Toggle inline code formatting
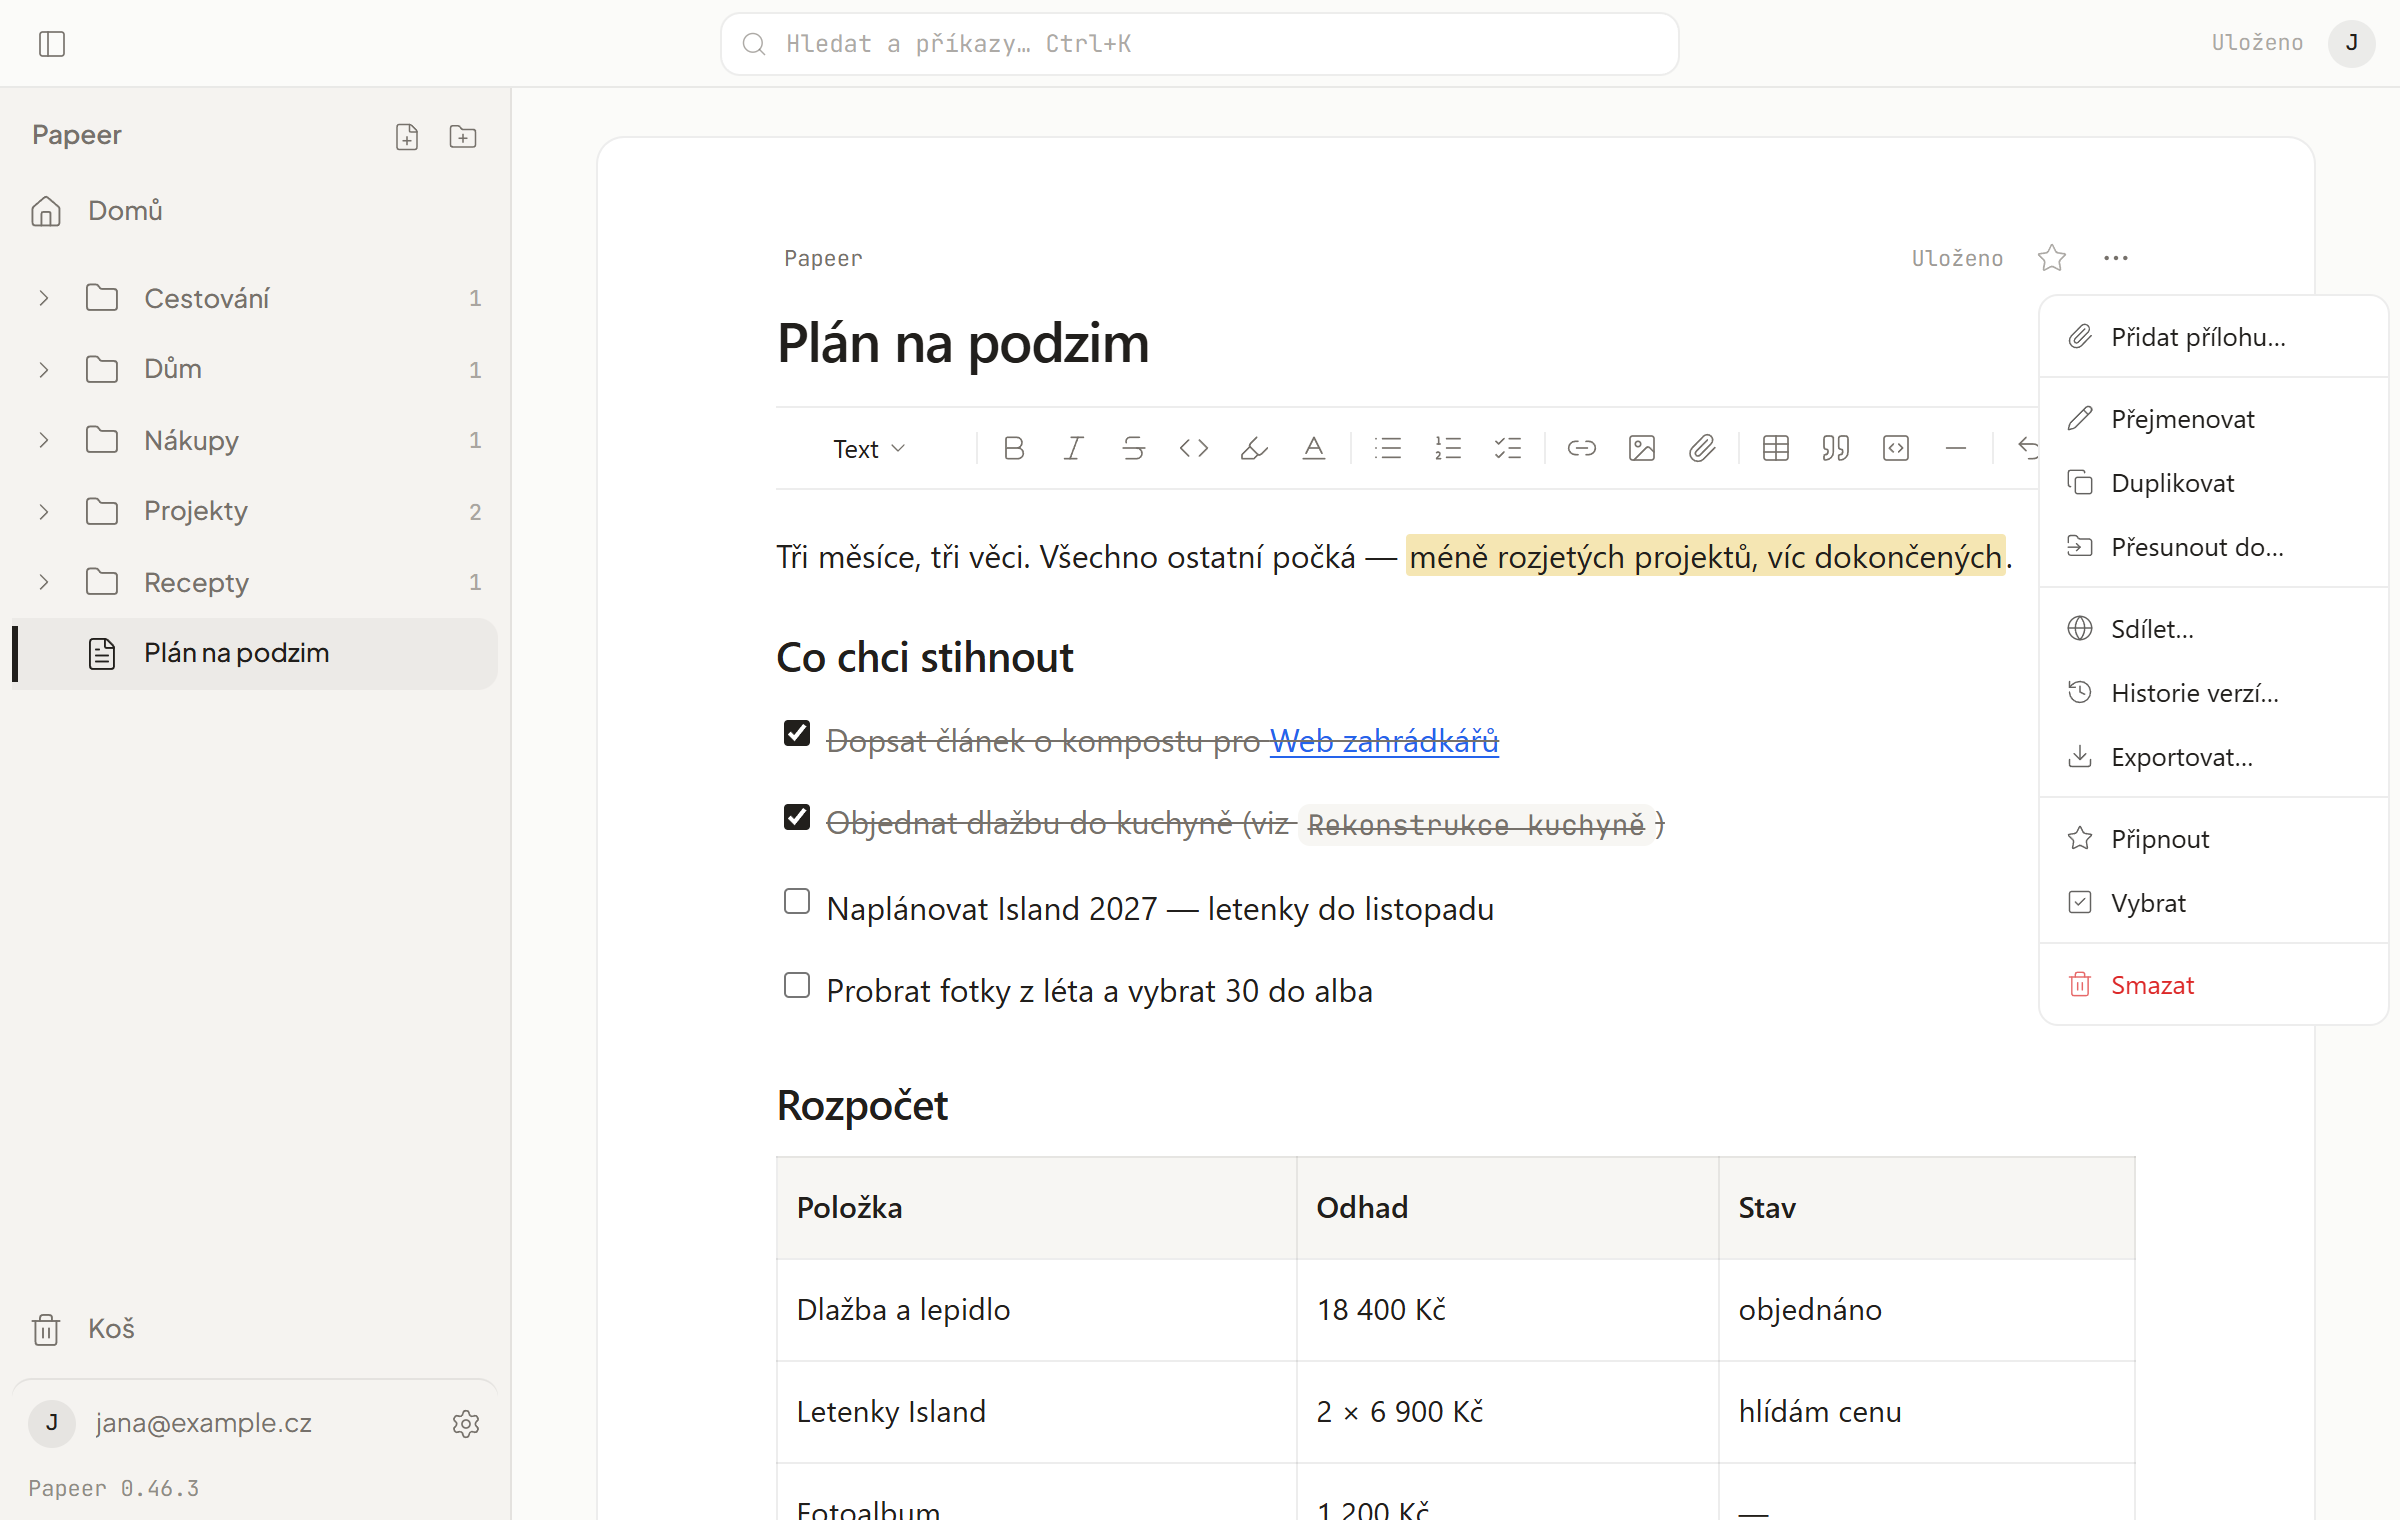This screenshot has height=1520, width=2400. coord(1194,448)
